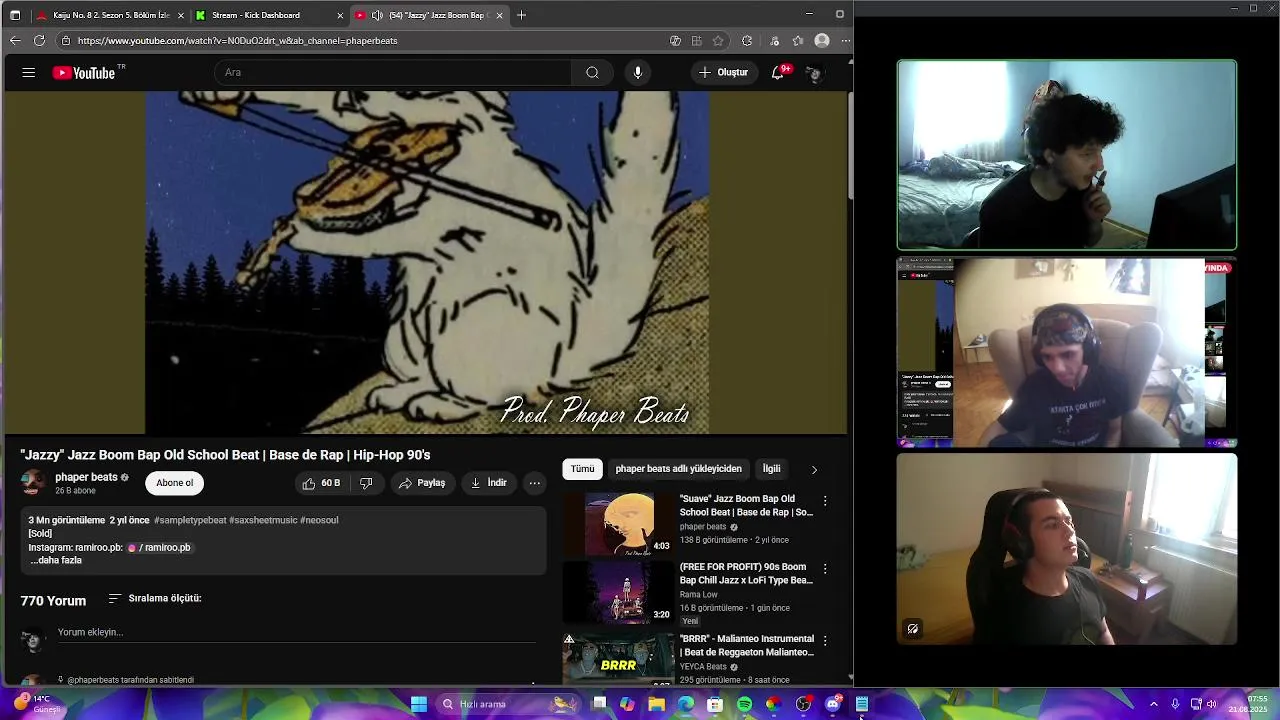Mute the Jazzy tab via speaker icon

point(377,15)
